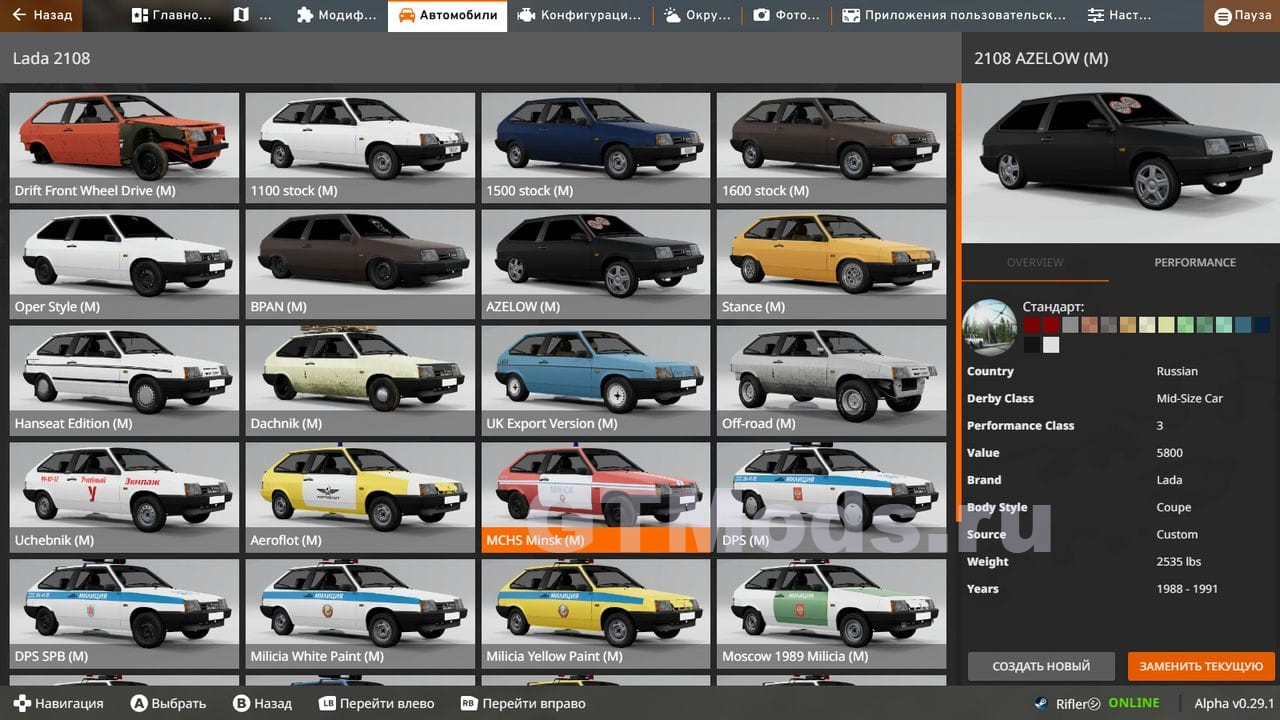The image size is (1280, 720).
Task: Select the highlighted MCHS Minsk (M) car
Action: tap(596, 497)
